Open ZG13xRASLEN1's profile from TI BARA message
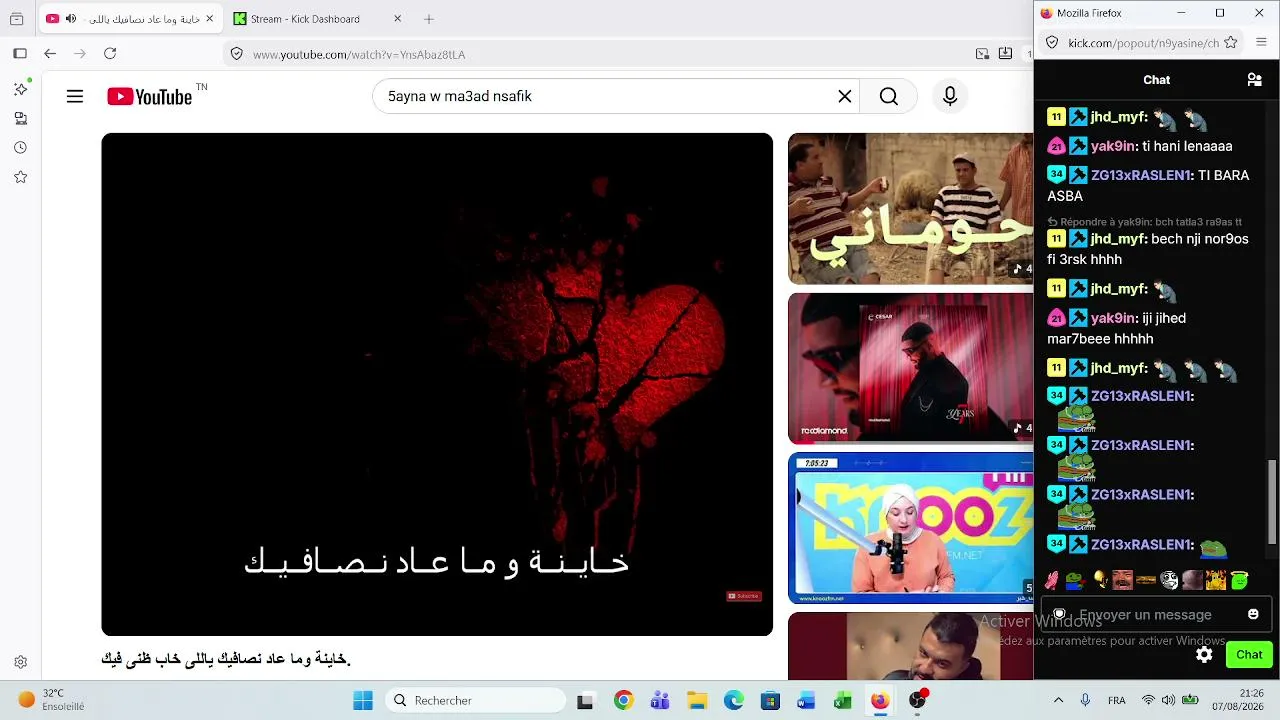 [x=1141, y=175]
